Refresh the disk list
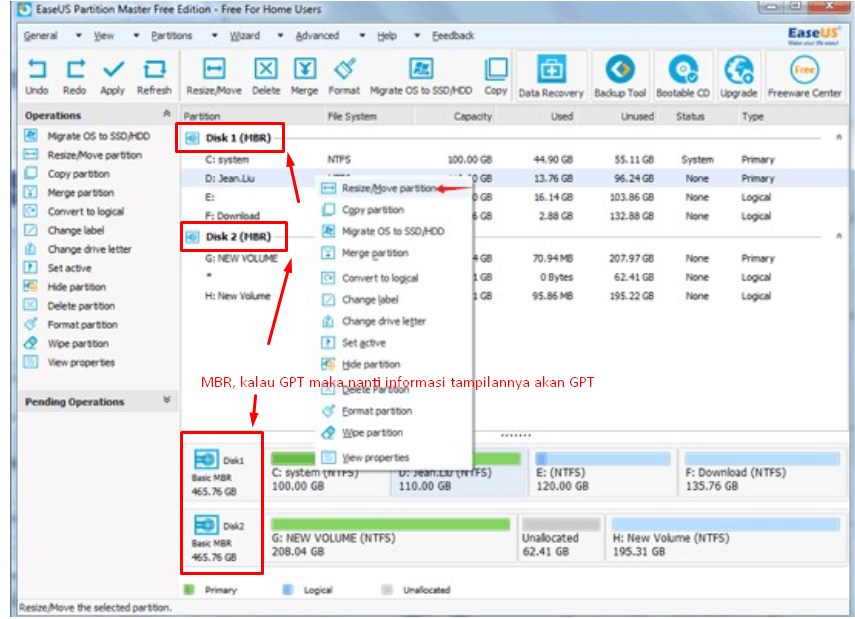The image size is (855, 619). pyautogui.click(x=154, y=76)
